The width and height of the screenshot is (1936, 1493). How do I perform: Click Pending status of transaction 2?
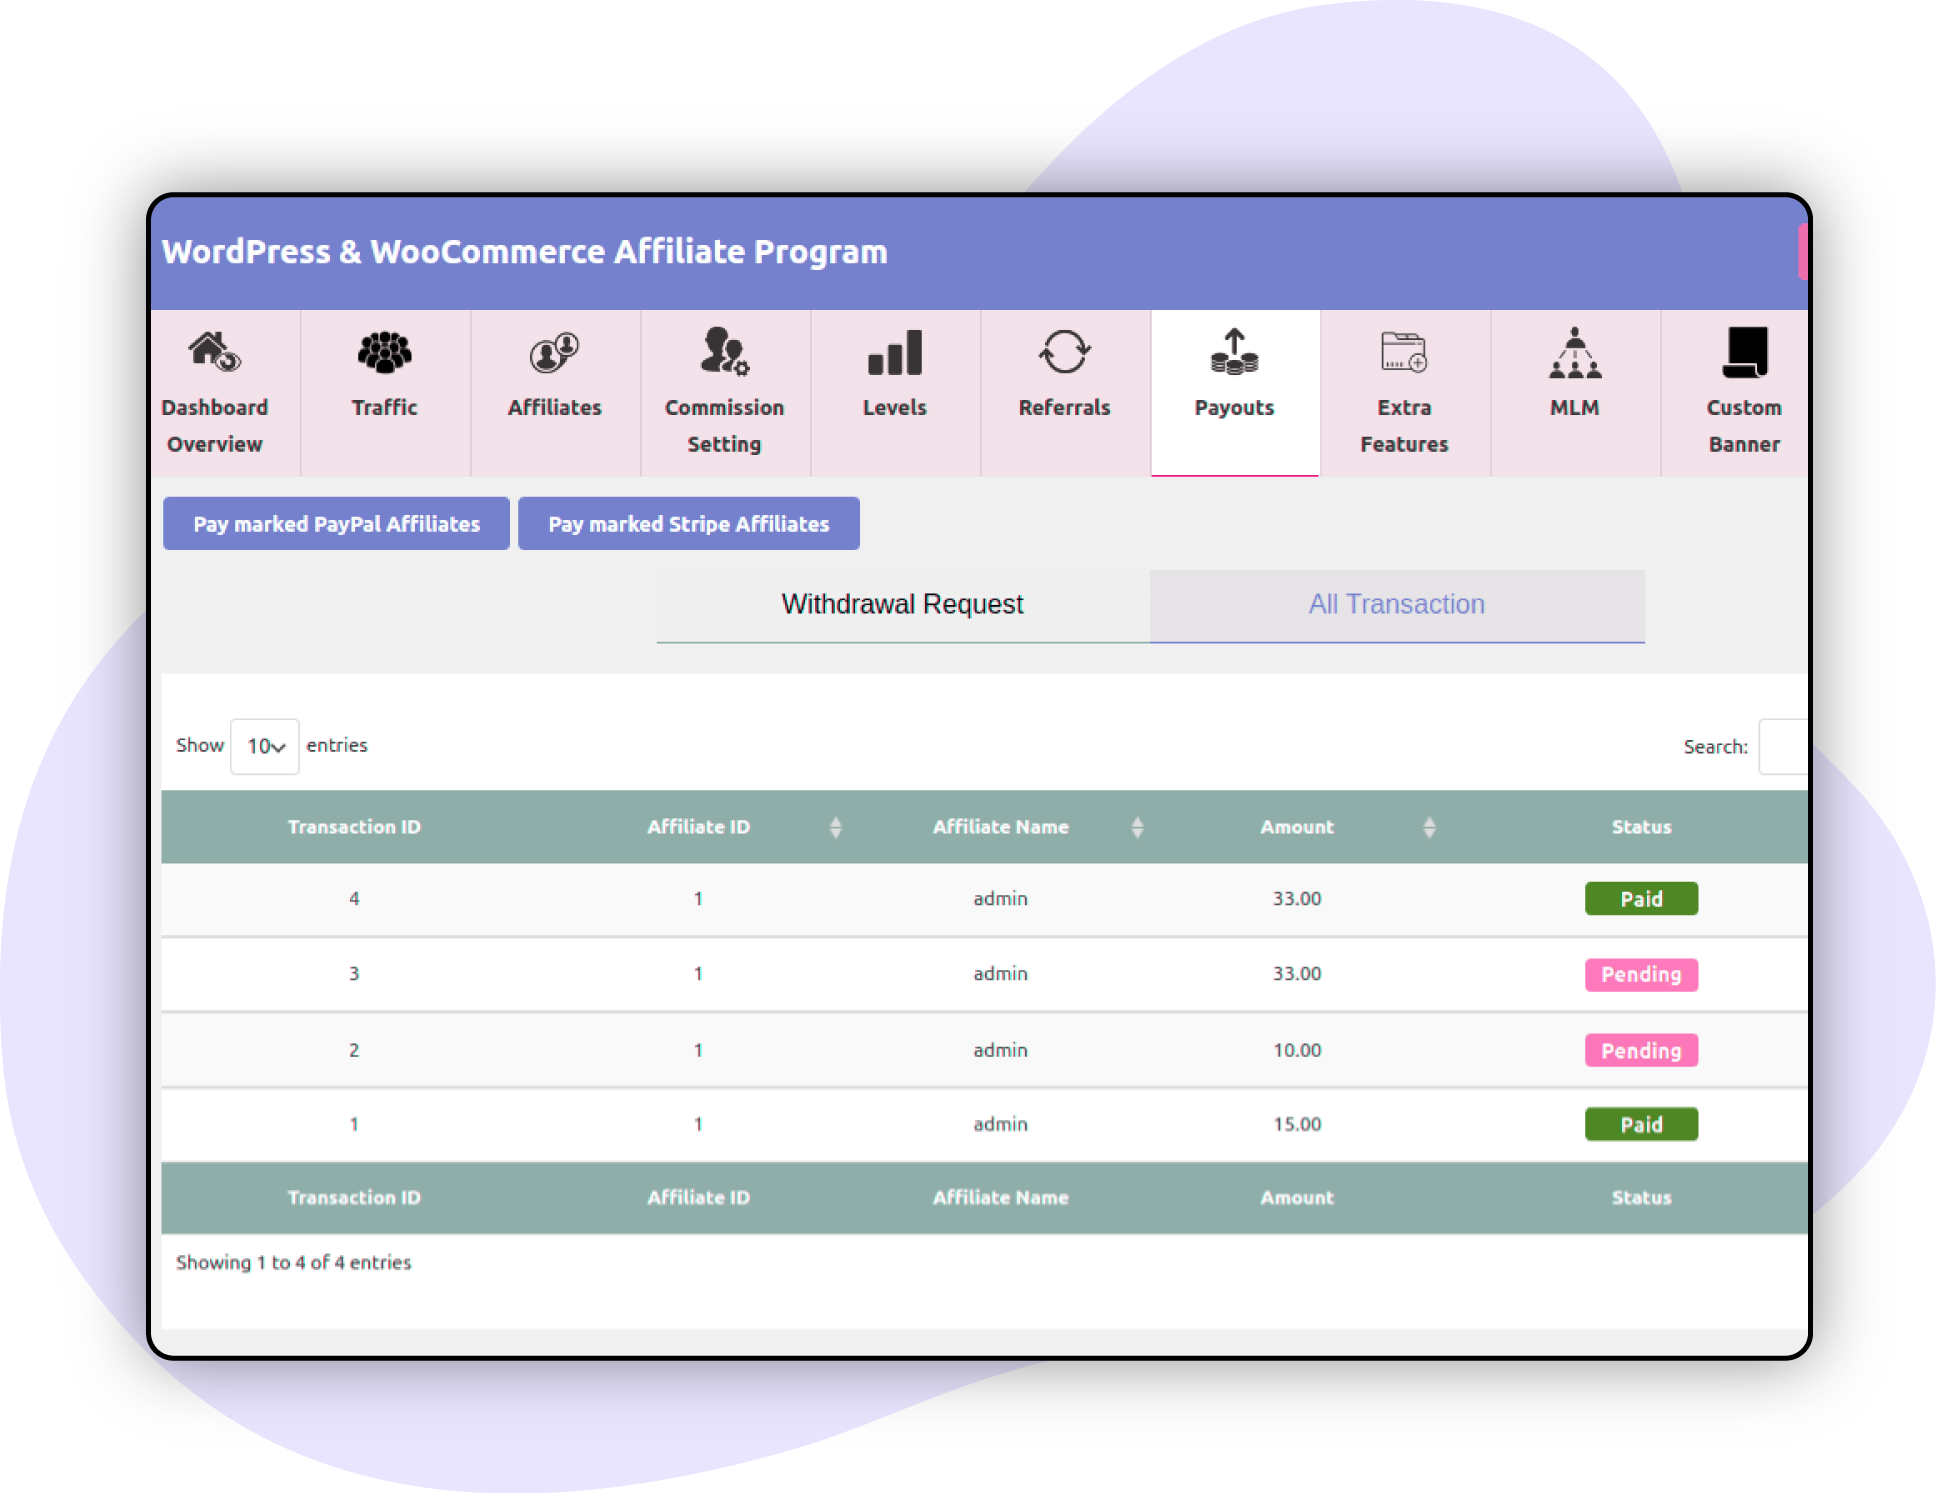1641,1050
